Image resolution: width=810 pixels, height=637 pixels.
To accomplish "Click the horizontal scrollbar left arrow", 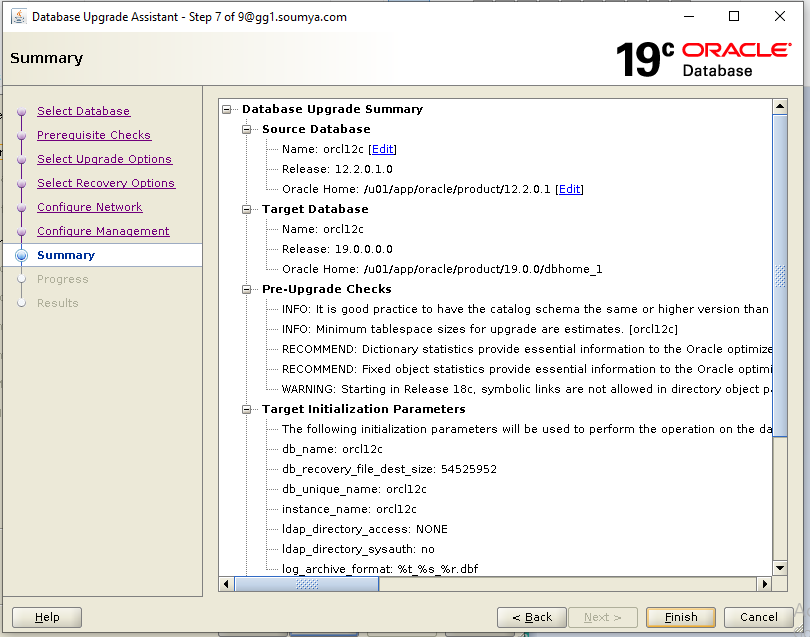I will [226, 584].
